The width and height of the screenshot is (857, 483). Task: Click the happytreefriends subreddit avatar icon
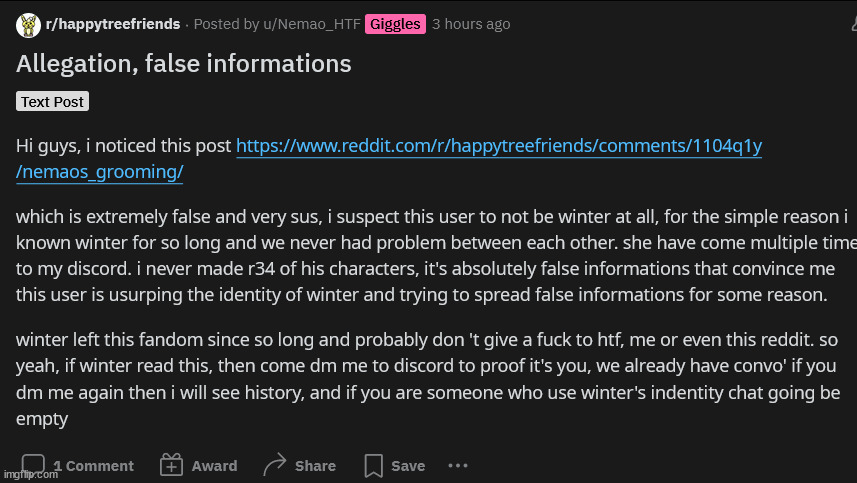(28, 25)
